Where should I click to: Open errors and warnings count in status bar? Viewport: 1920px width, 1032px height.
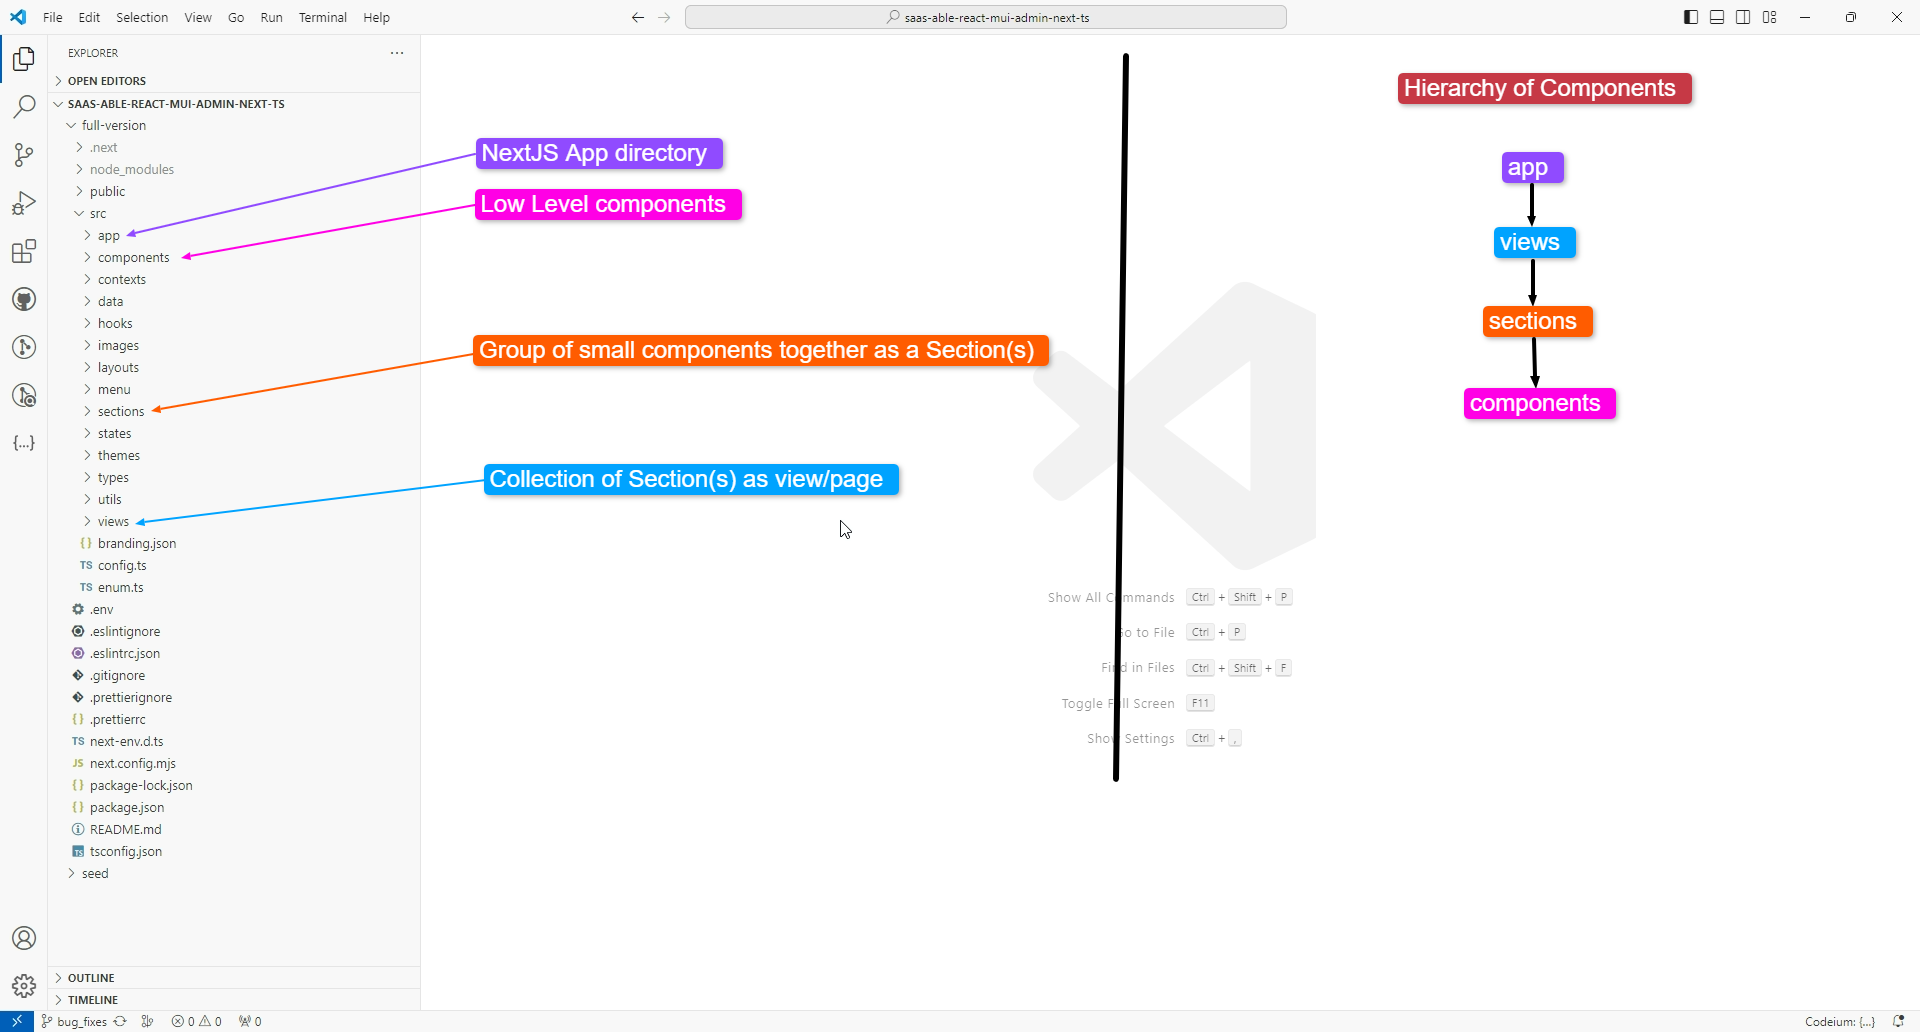point(196,1022)
